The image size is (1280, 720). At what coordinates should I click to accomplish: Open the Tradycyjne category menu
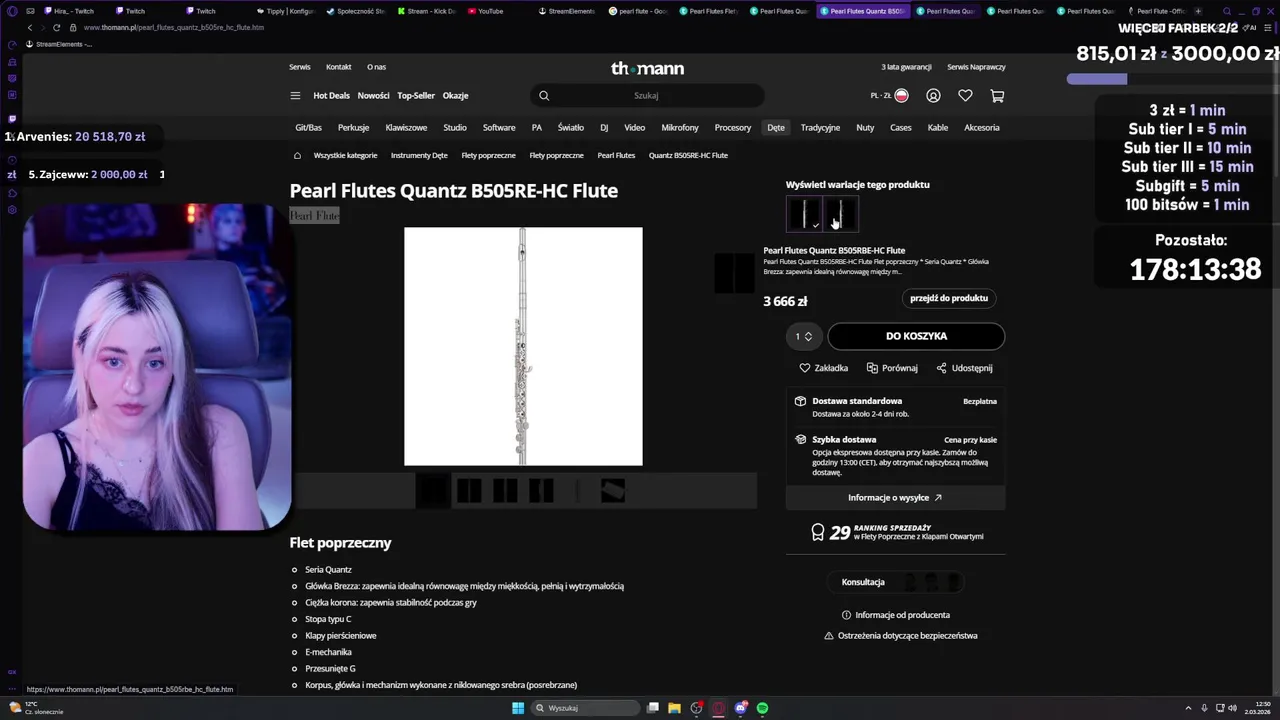820,128
